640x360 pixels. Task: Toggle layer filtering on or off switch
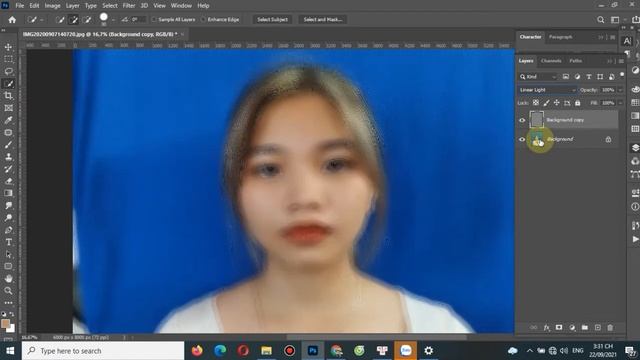click(x=622, y=75)
